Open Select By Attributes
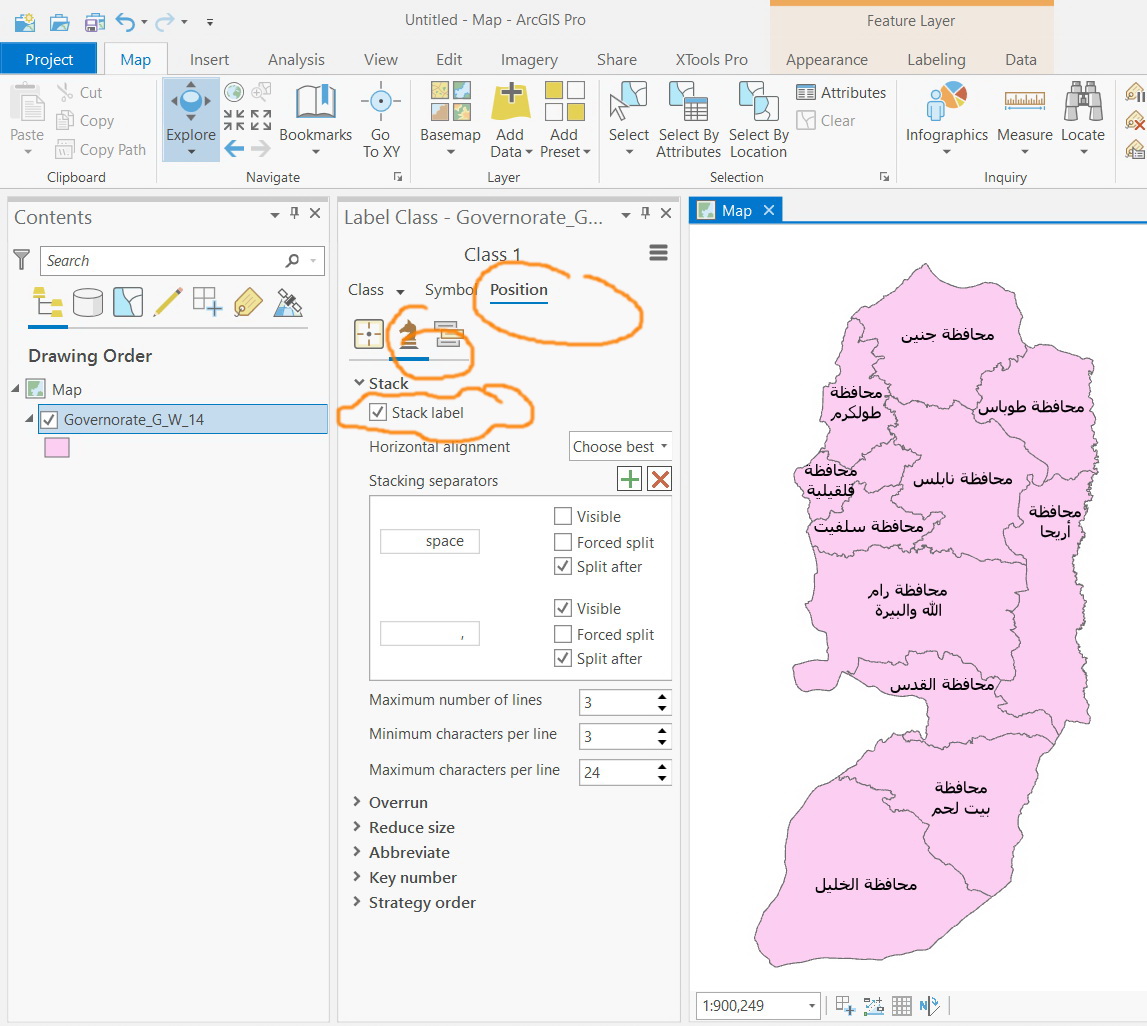Image resolution: width=1147 pixels, height=1026 pixels. [688, 120]
